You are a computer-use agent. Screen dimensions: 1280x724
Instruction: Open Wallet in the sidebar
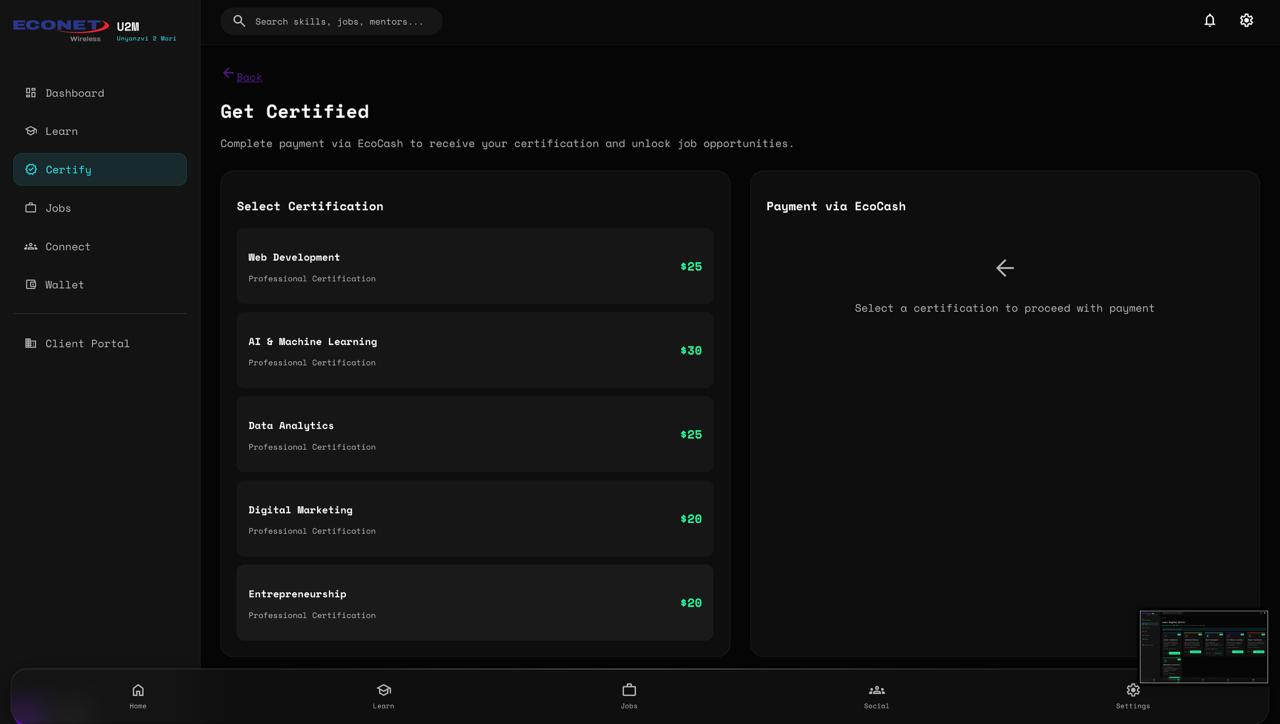click(100, 284)
